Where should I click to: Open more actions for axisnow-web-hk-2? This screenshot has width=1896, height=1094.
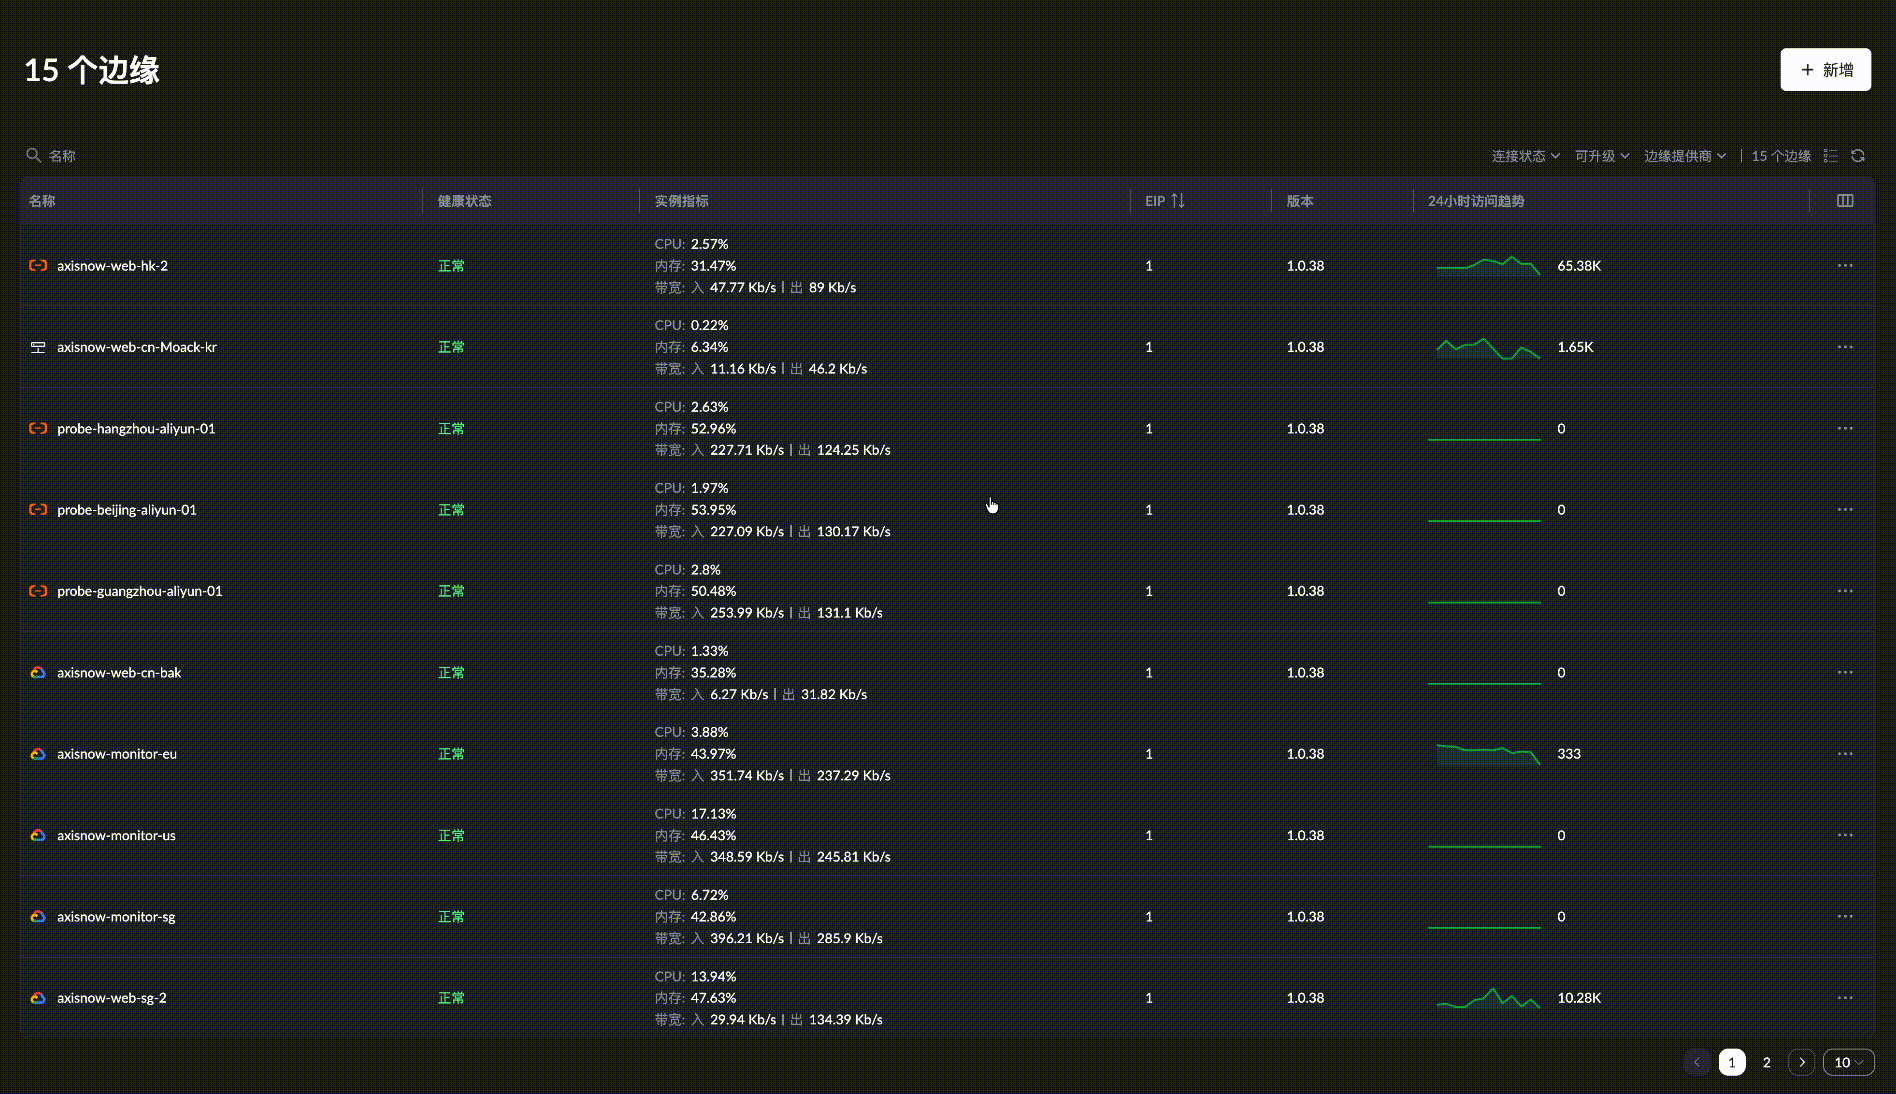pos(1845,266)
